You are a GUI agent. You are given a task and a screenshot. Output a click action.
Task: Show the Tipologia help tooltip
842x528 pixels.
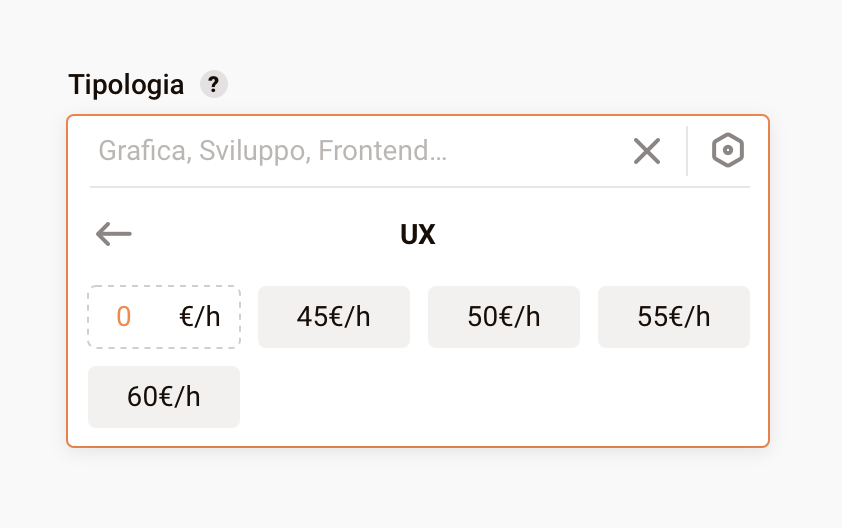pos(214,85)
